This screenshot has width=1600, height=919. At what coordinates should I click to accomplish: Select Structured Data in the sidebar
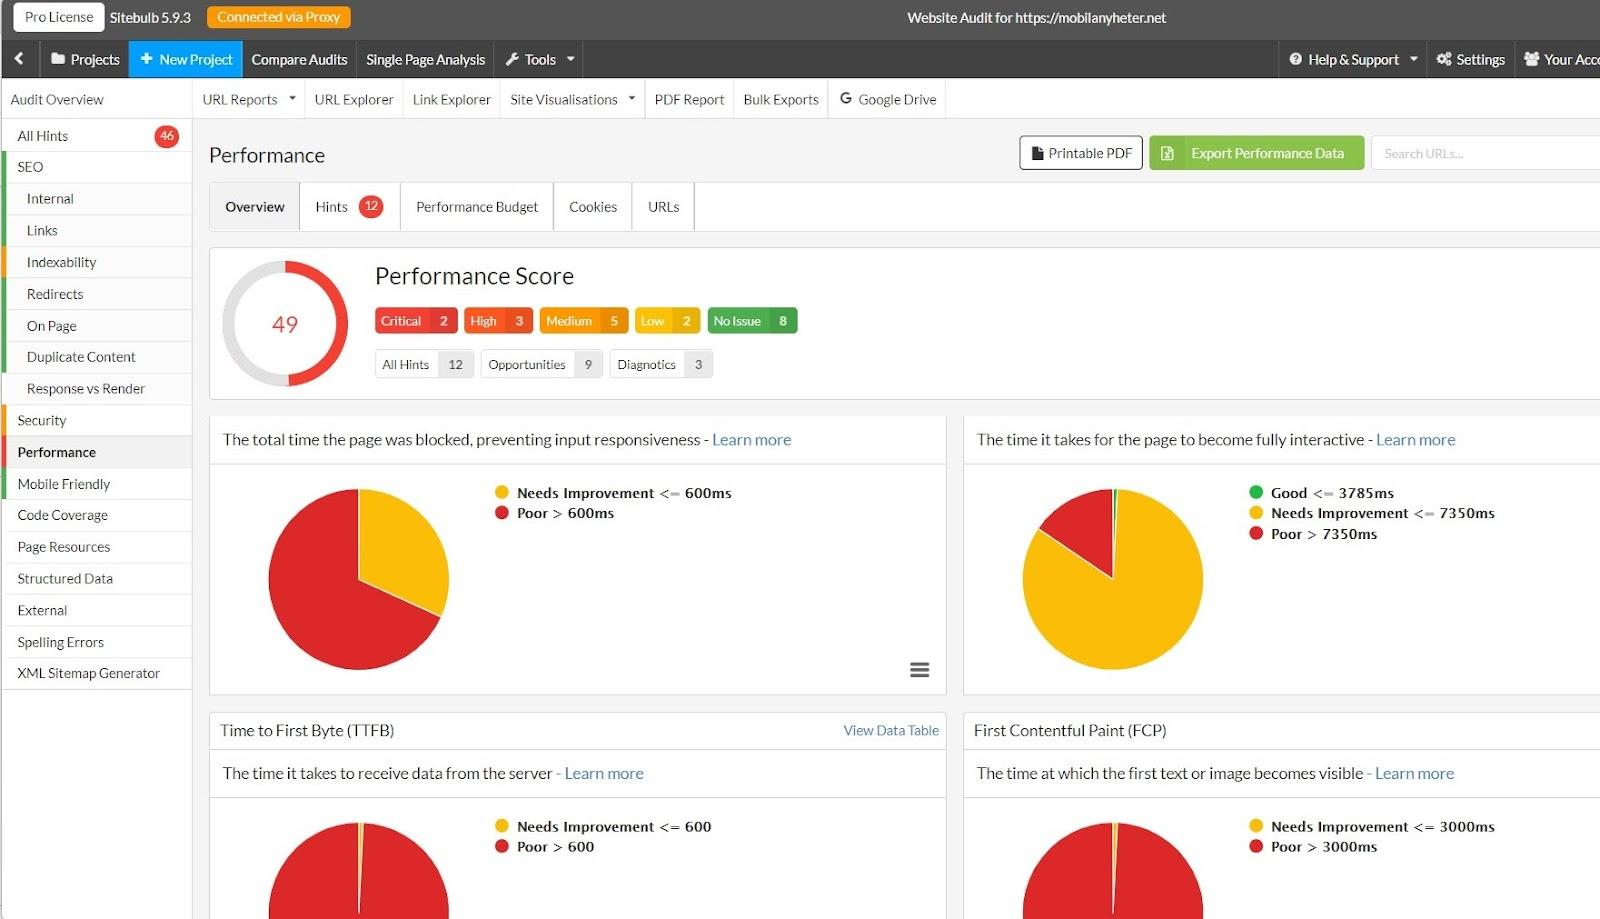pyautogui.click(x=97, y=579)
